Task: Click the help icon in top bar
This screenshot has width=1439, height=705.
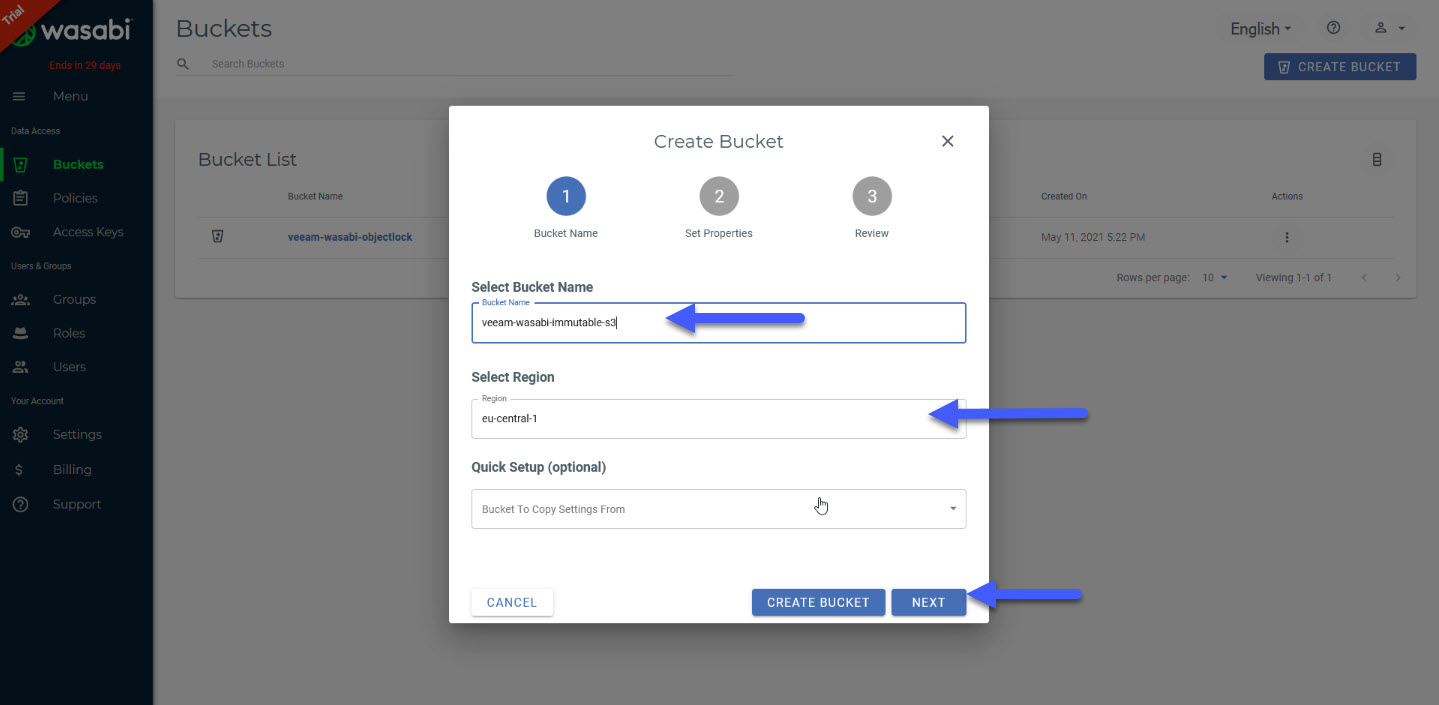Action: click(1333, 28)
